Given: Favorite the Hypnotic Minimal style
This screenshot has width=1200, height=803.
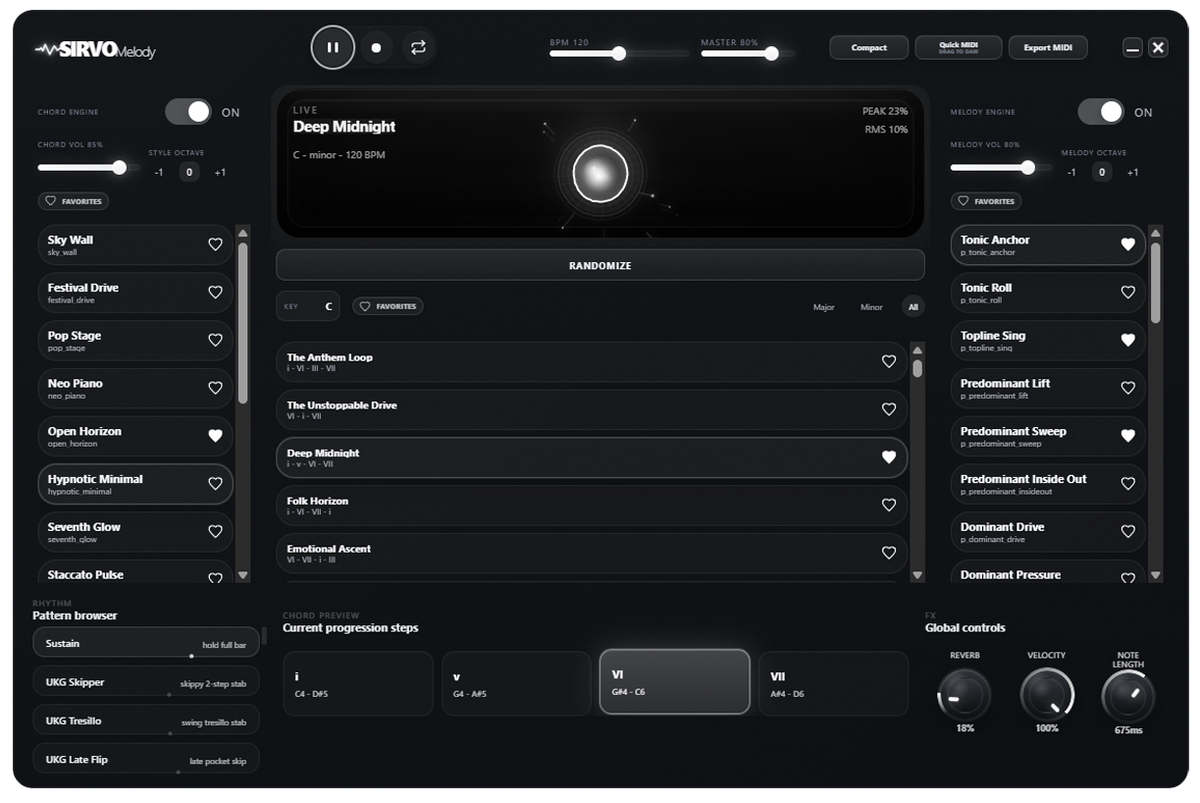Looking at the screenshot, I should pyautogui.click(x=215, y=484).
